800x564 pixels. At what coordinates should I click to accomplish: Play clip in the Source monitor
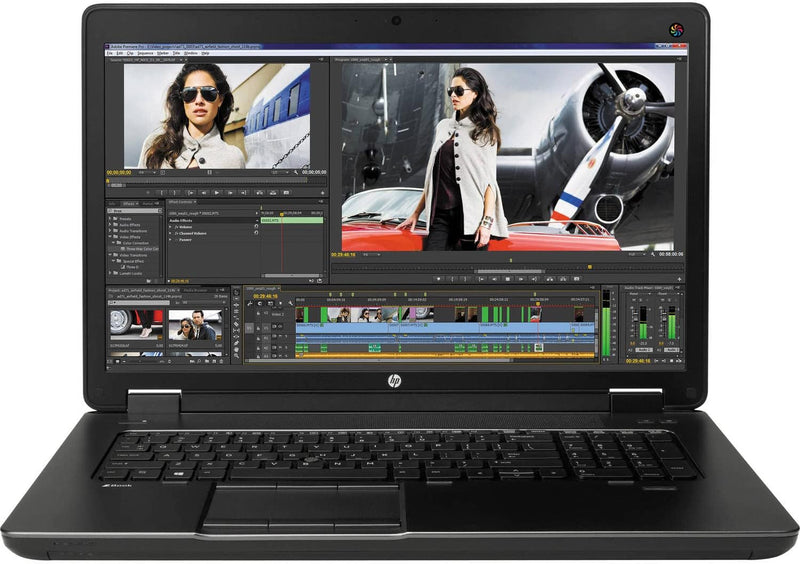coord(217,193)
